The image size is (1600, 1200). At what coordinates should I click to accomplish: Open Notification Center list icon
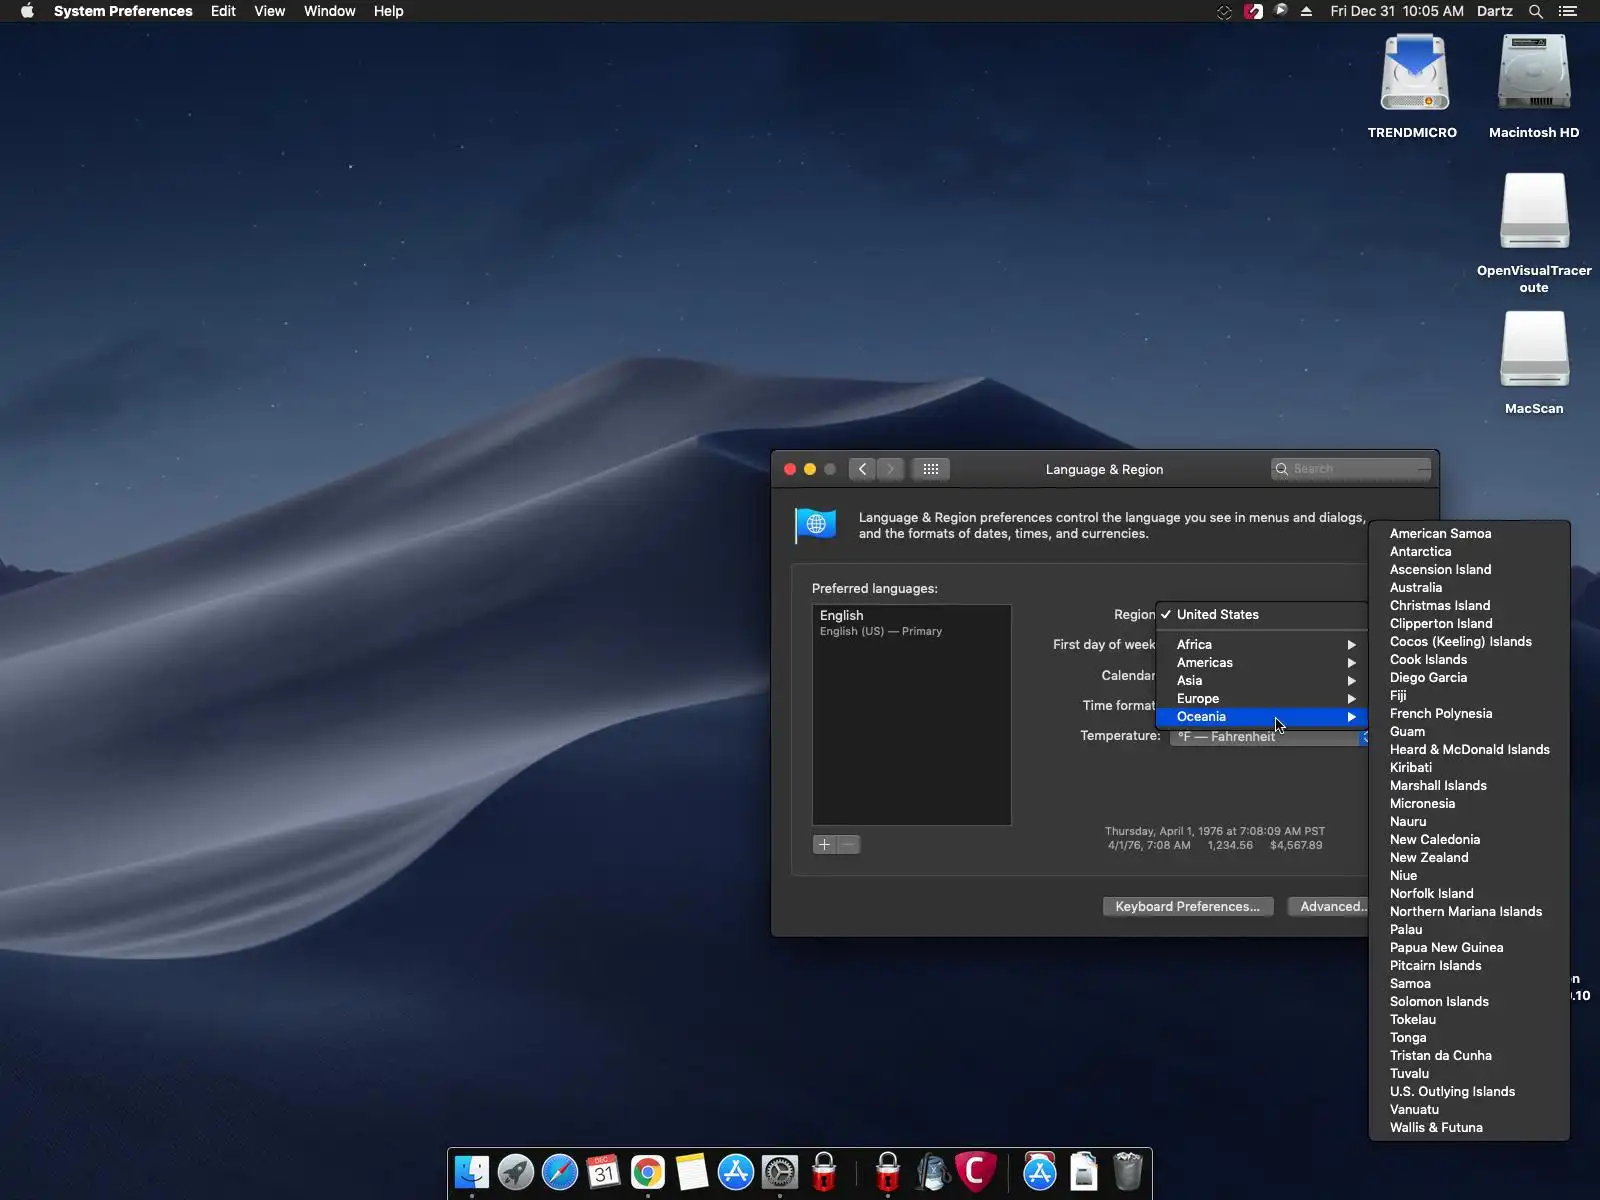(1568, 11)
